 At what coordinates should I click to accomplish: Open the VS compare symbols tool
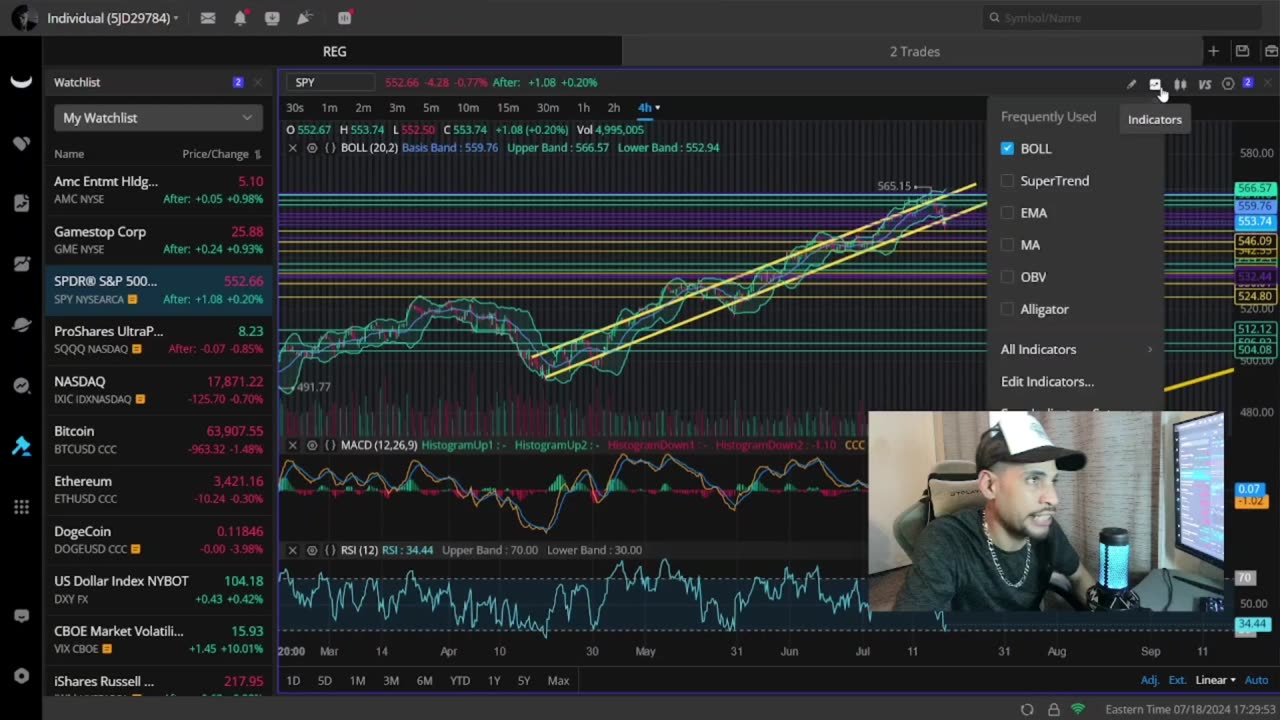(1204, 84)
